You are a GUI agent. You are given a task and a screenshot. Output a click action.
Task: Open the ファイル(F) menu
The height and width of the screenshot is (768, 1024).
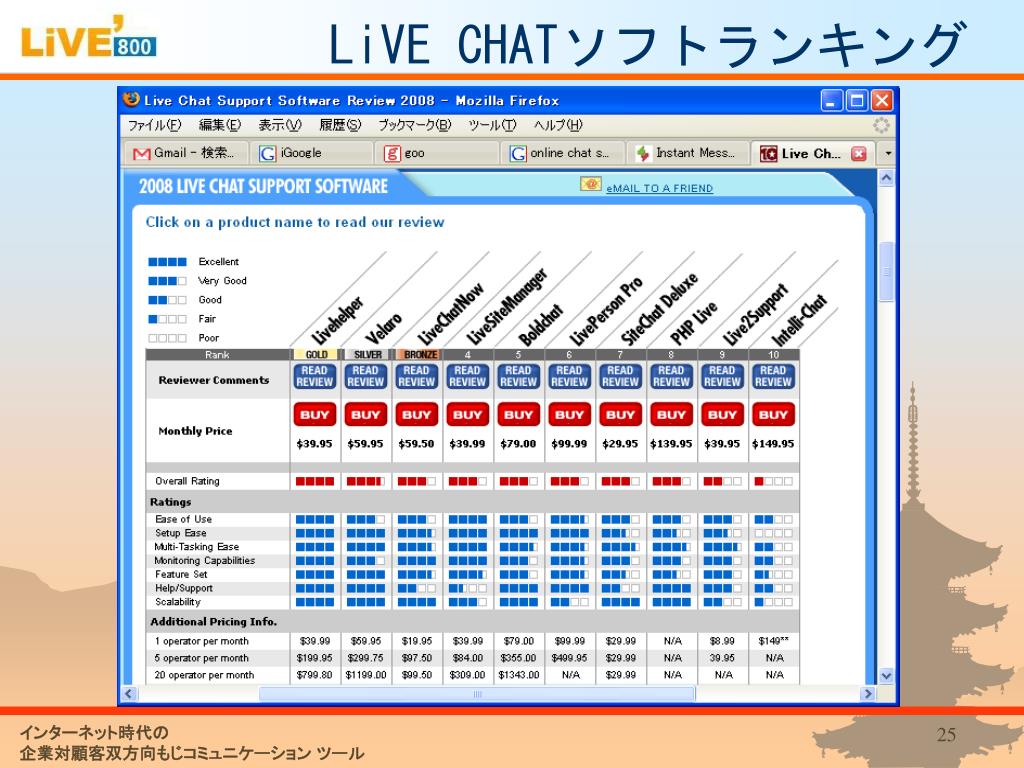tap(154, 125)
